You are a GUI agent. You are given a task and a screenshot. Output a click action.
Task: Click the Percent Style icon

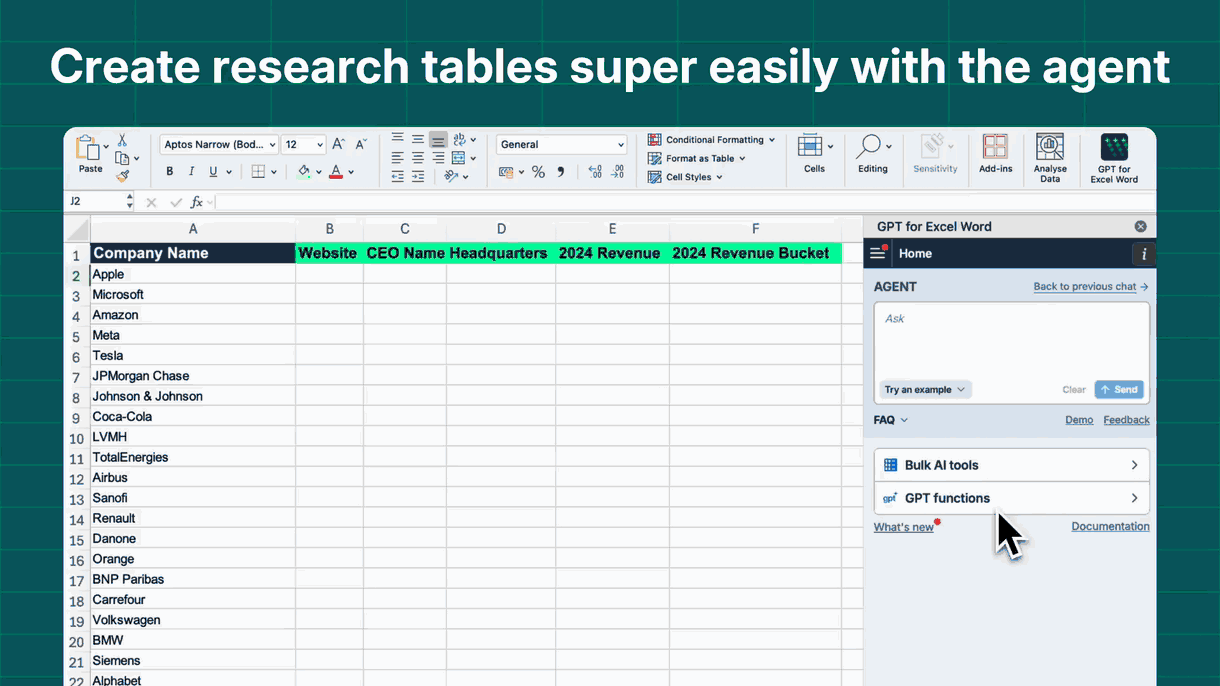[538, 171]
